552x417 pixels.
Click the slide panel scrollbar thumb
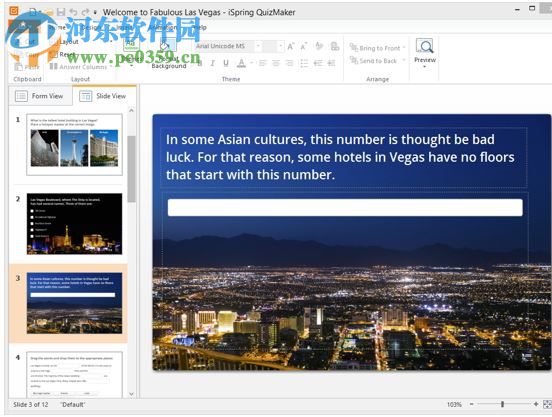coord(131,169)
